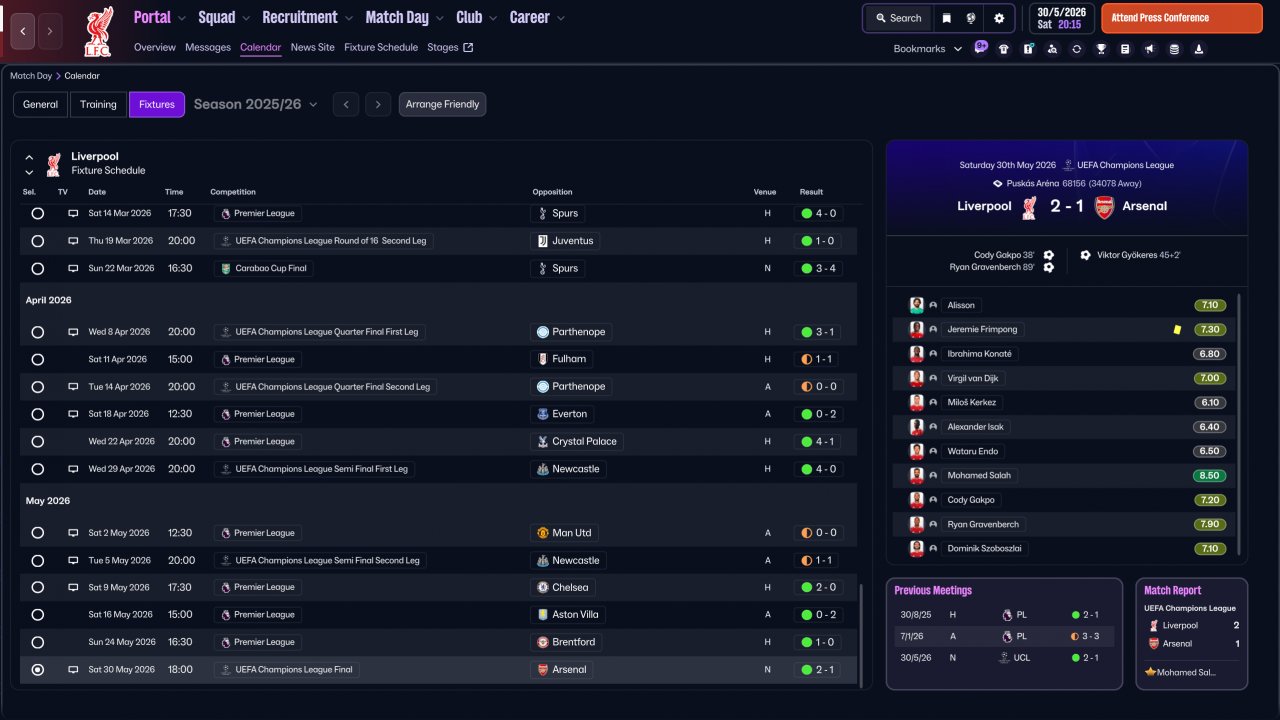Click the Attend Press Conference button
The image size is (1280, 720).
[1182, 18]
